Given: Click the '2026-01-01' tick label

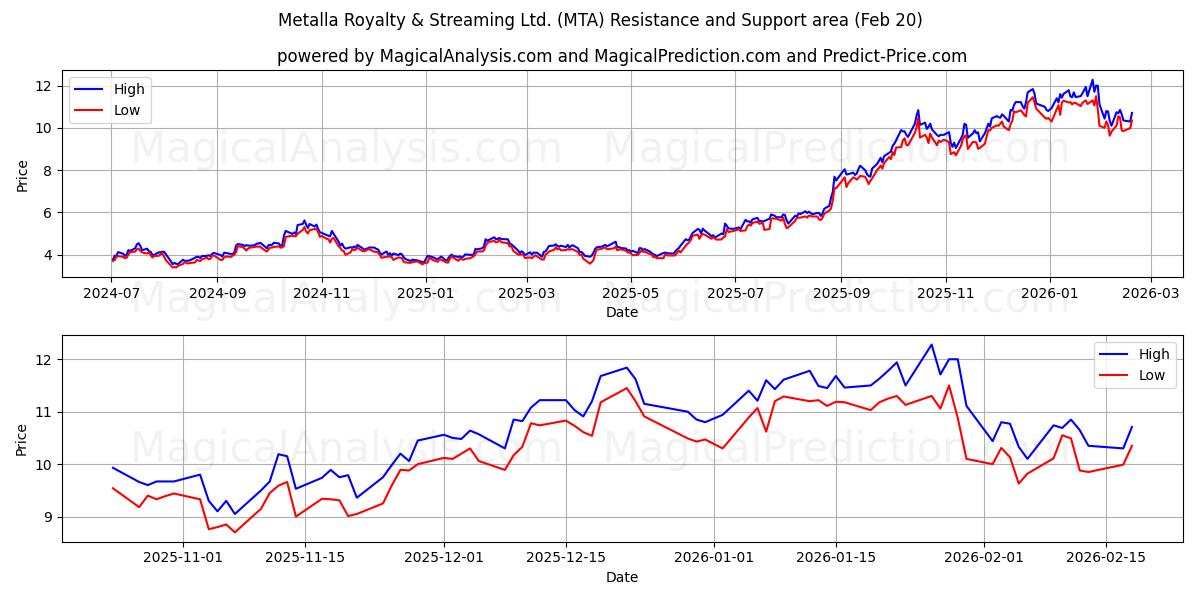Looking at the screenshot, I should [714, 557].
